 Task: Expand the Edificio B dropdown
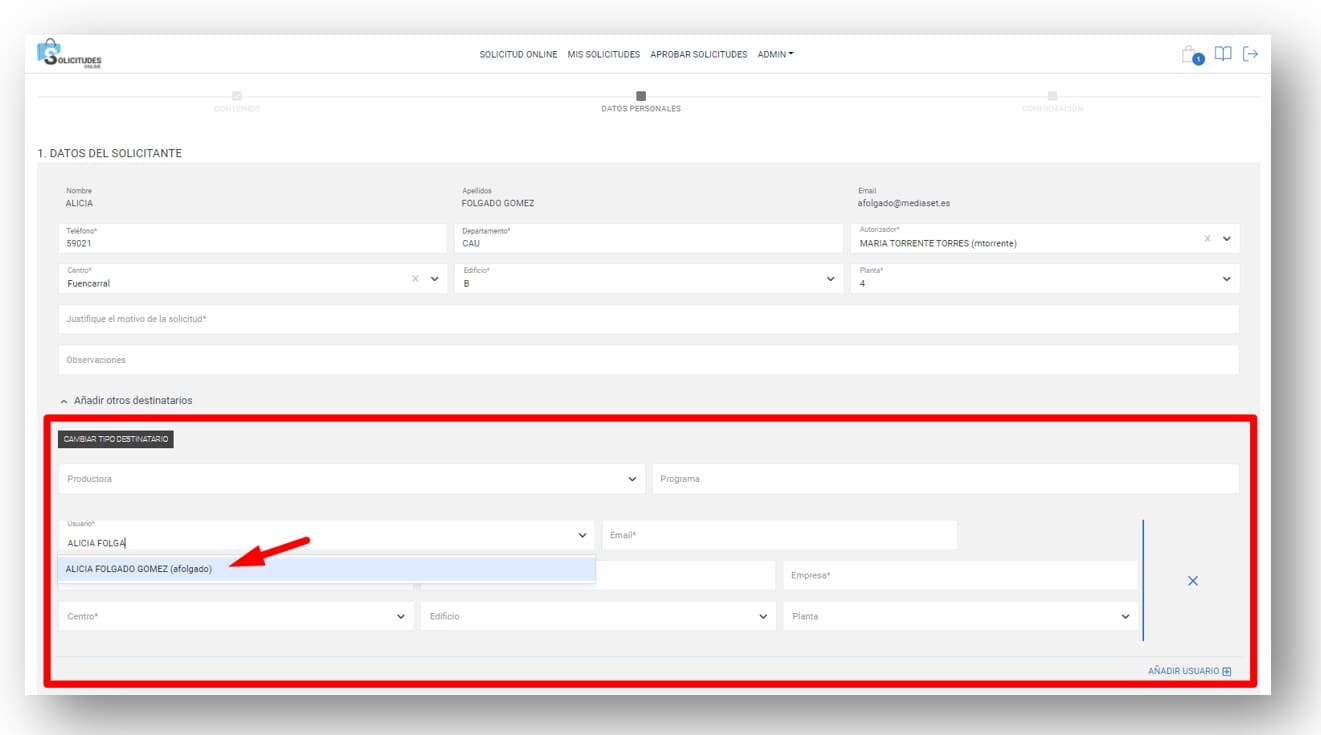coord(830,279)
